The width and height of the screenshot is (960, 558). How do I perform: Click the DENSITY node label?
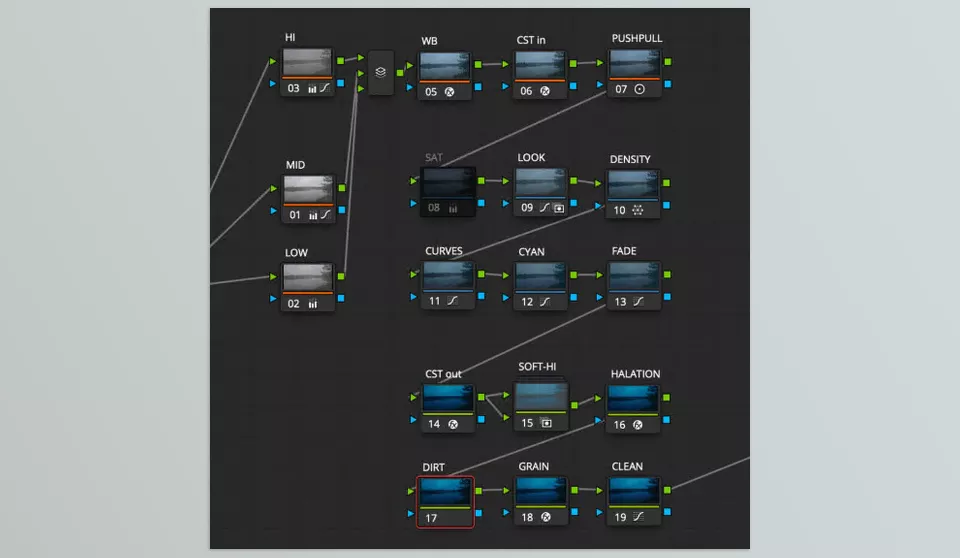tap(630, 159)
